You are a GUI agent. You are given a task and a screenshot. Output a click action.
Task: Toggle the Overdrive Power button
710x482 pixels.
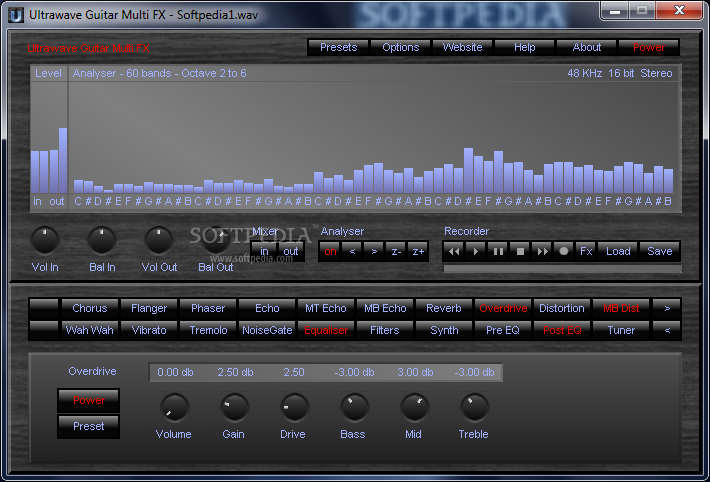pyautogui.click(x=88, y=400)
